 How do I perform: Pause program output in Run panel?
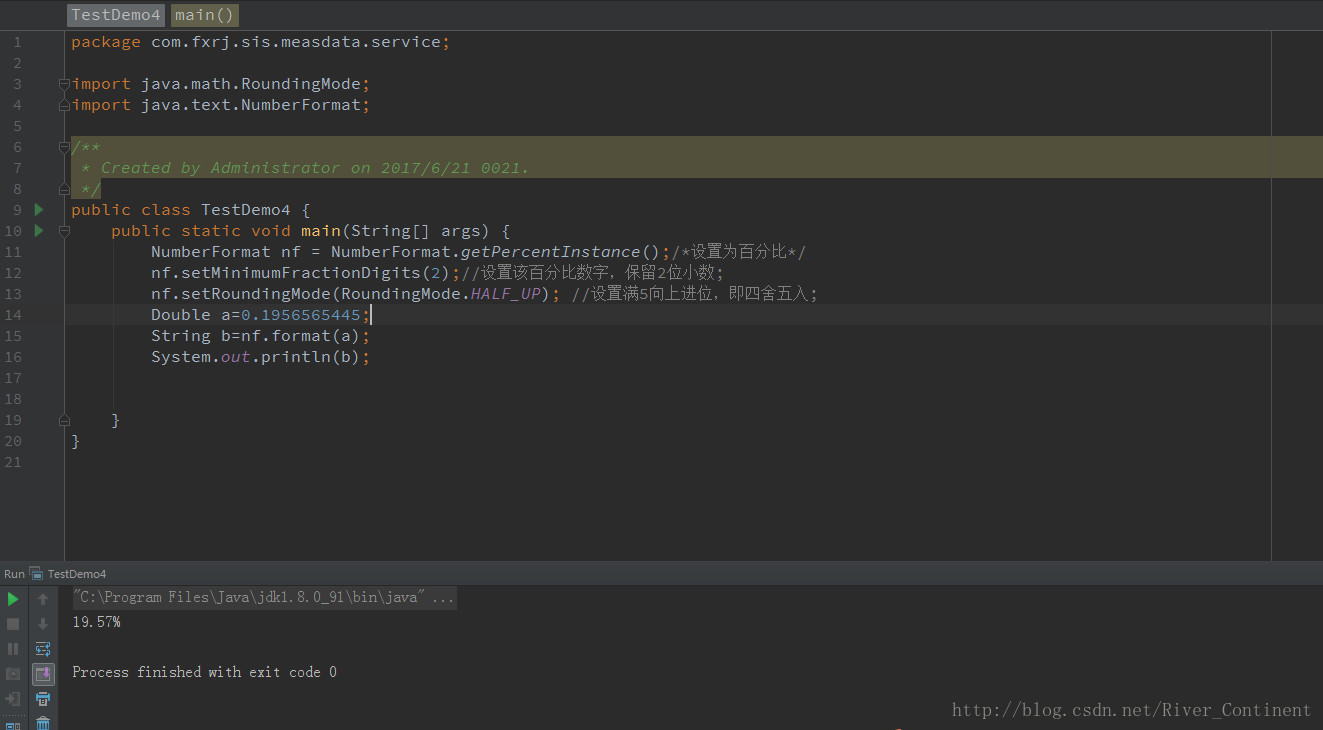tap(13, 649)
